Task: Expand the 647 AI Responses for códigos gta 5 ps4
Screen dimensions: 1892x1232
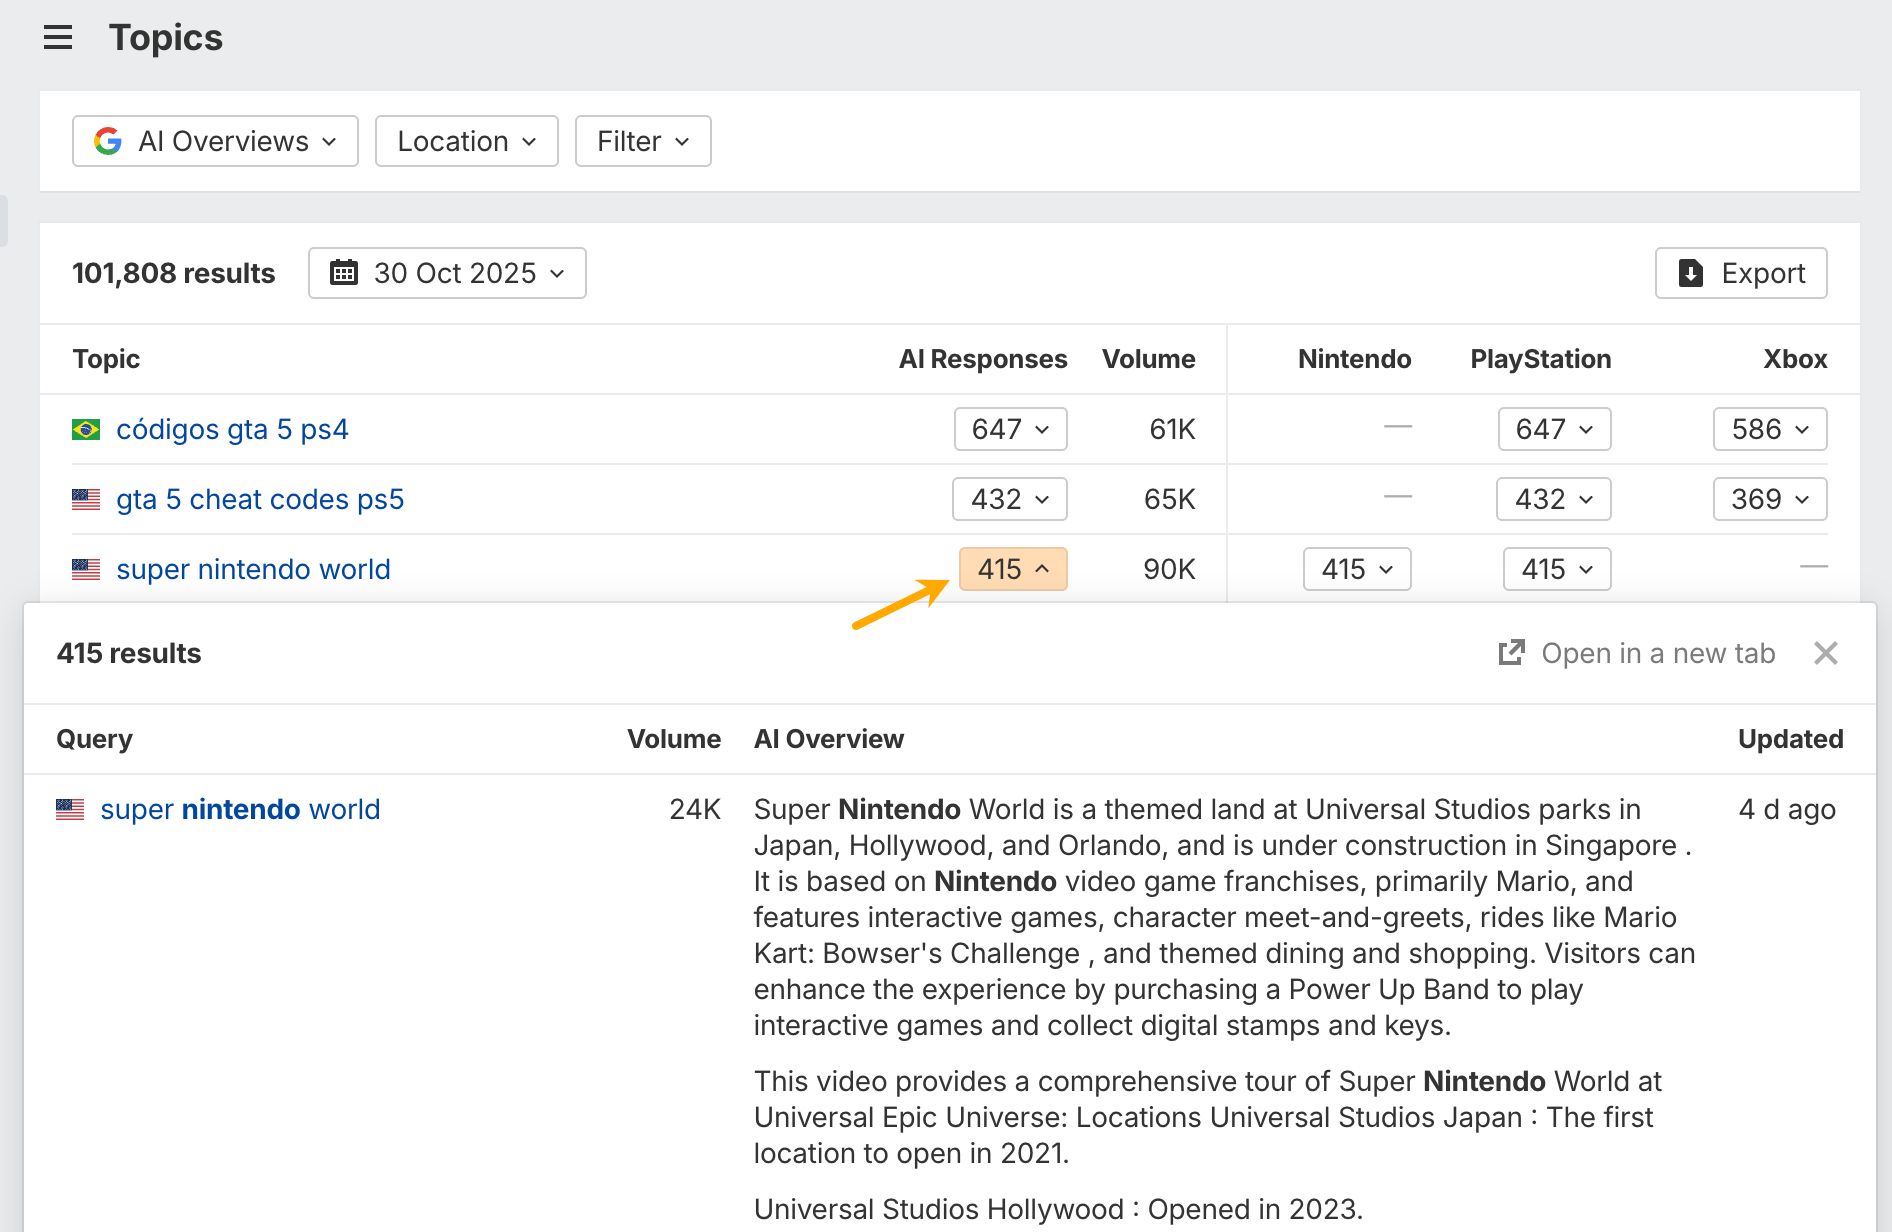Action: (1010, 429)
